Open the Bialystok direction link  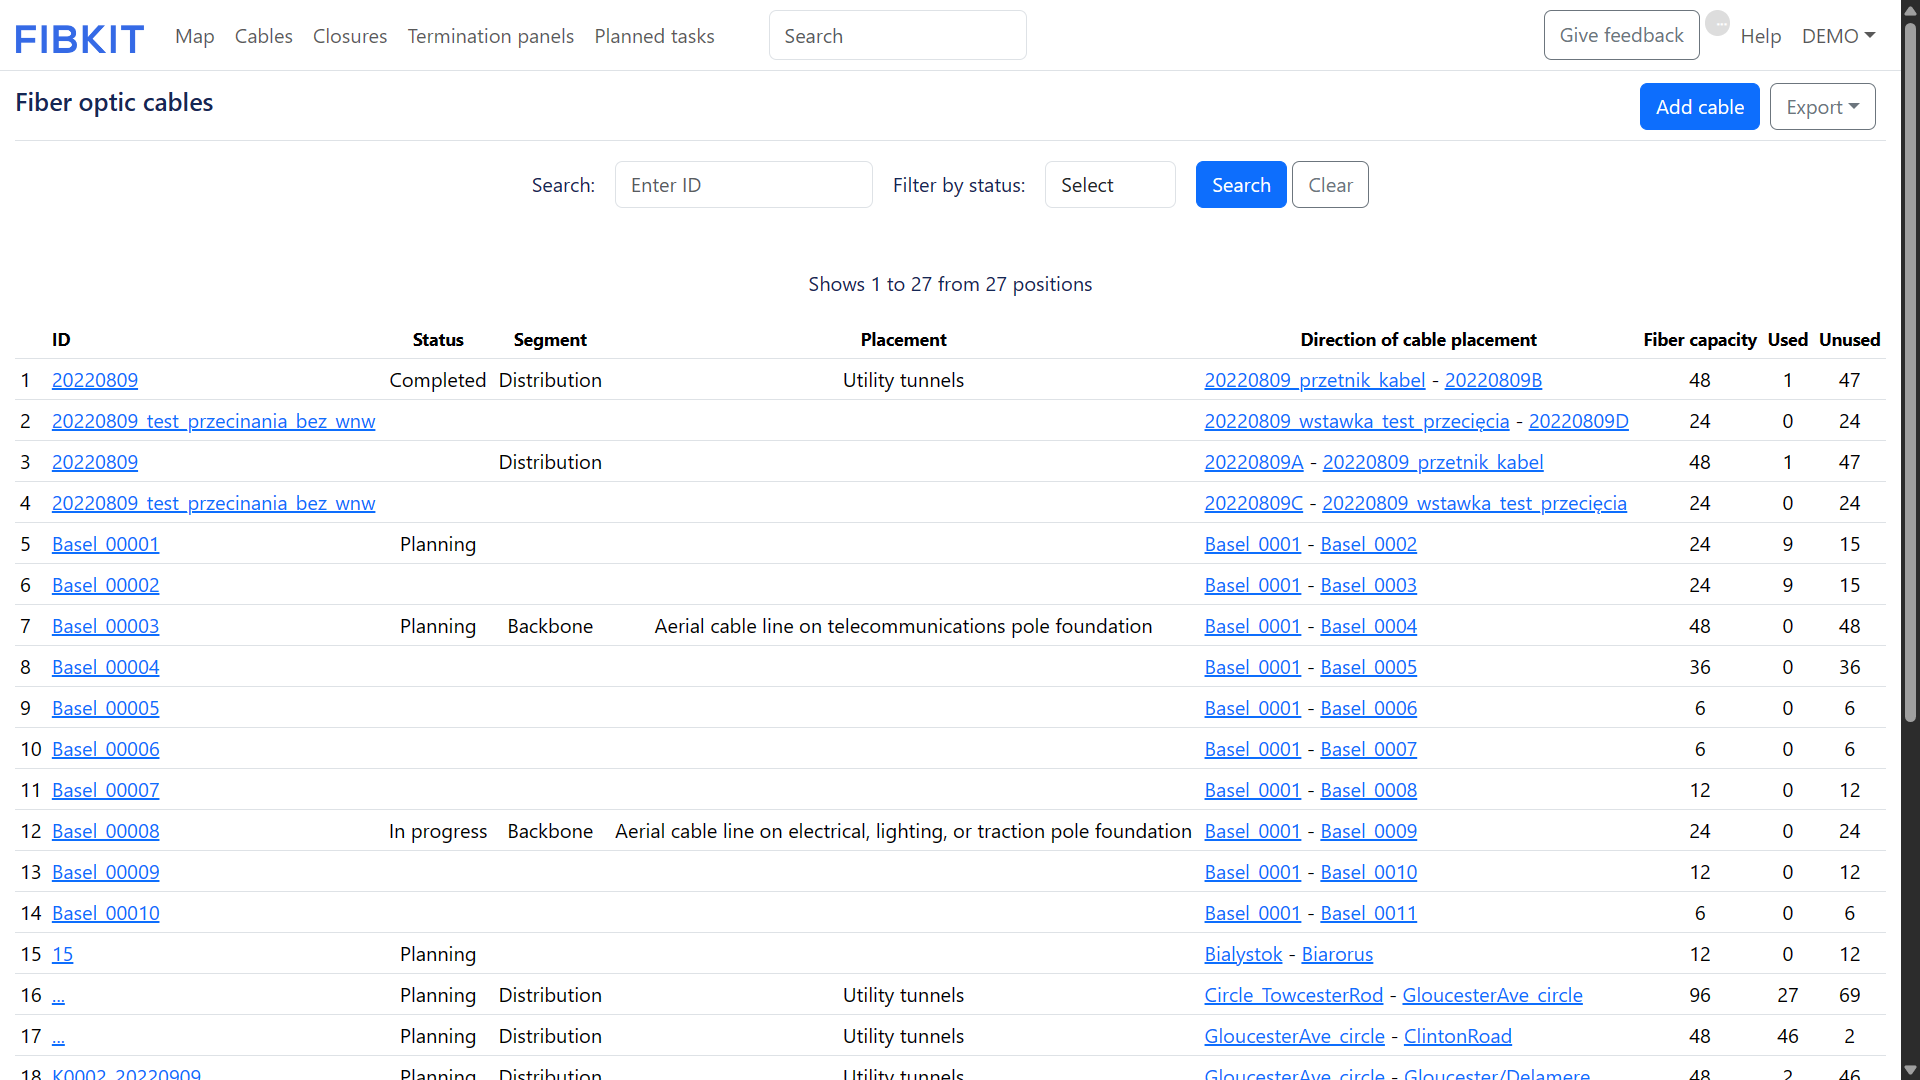(x=1243, y=955)
